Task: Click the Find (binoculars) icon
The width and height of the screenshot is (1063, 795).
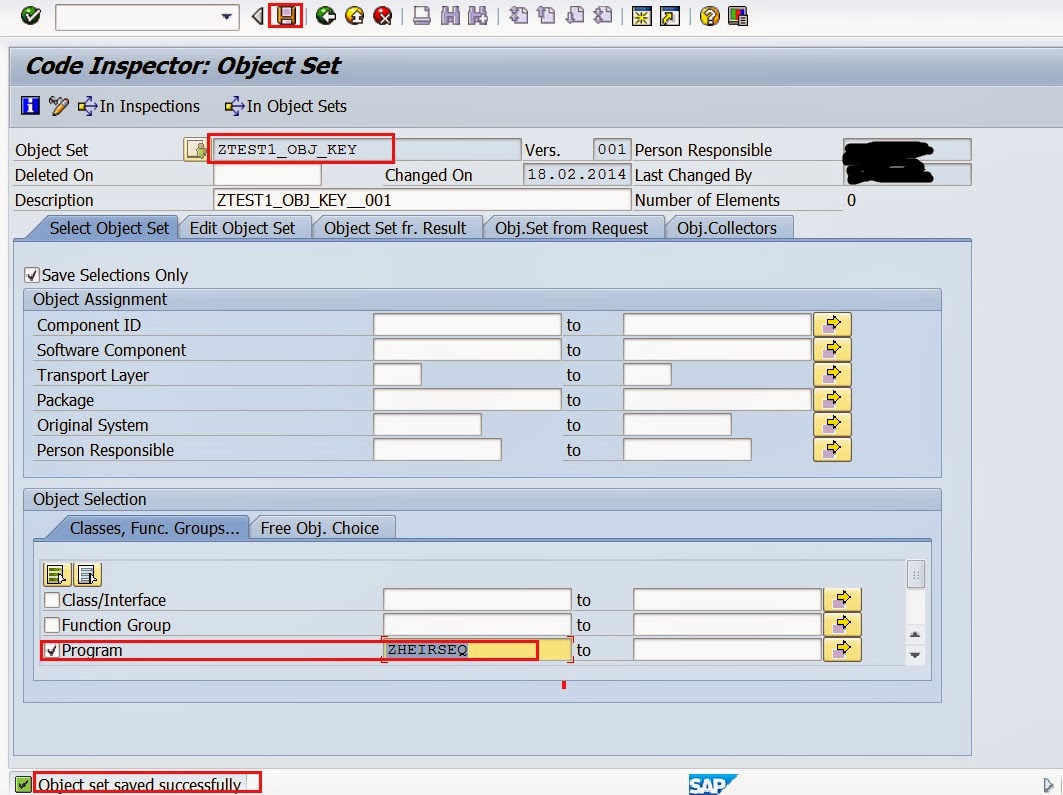Action: pos(453,16)
